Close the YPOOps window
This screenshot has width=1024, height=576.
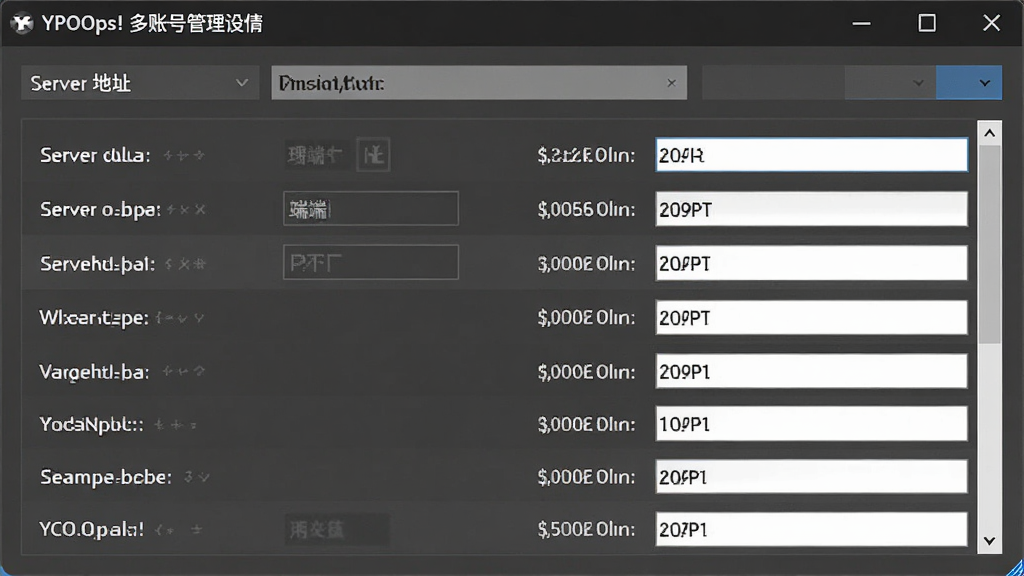[x=991, y=24]
